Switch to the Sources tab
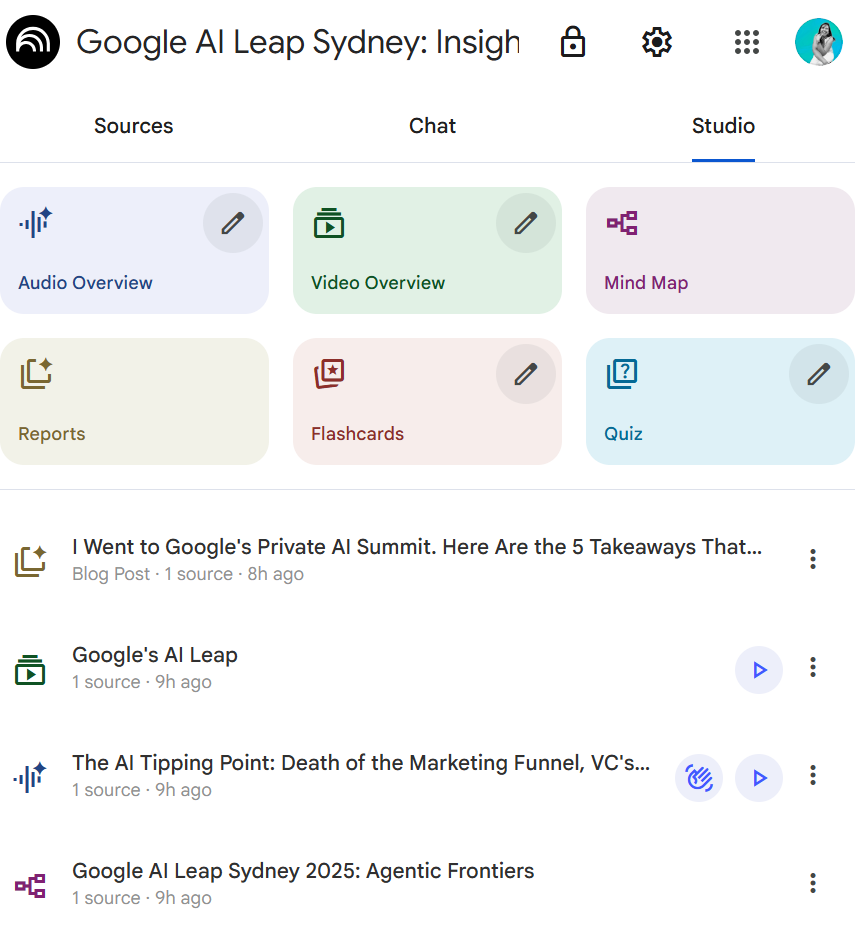 134,126
